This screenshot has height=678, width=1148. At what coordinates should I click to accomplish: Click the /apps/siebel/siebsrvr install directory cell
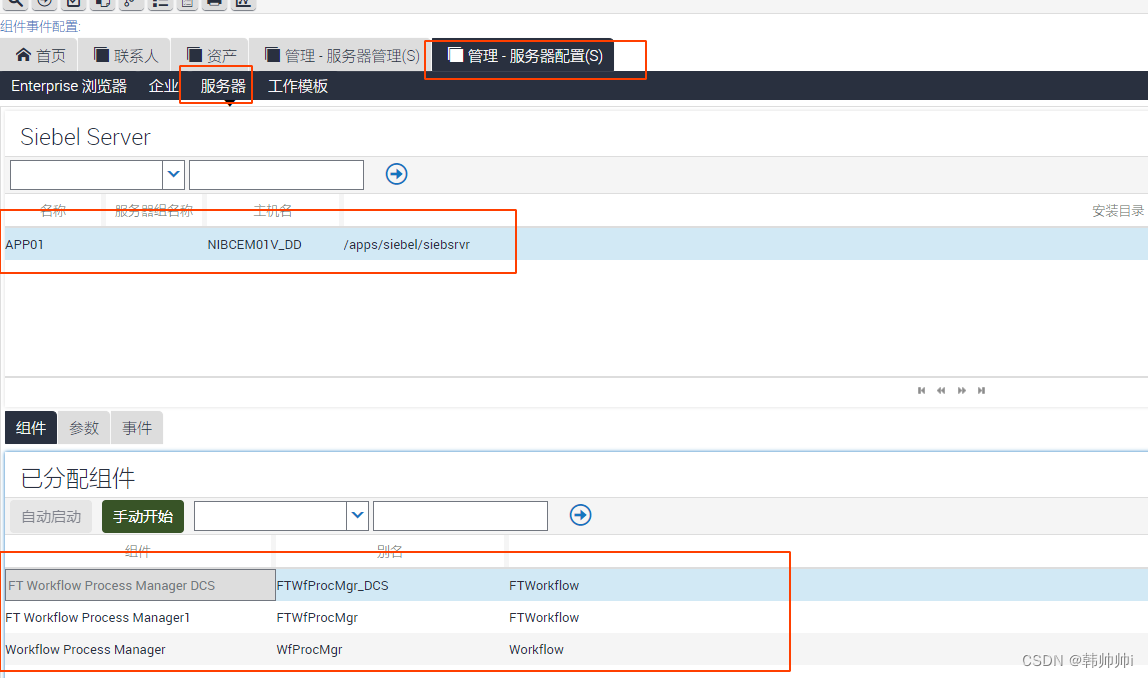(x=406, y=245)
